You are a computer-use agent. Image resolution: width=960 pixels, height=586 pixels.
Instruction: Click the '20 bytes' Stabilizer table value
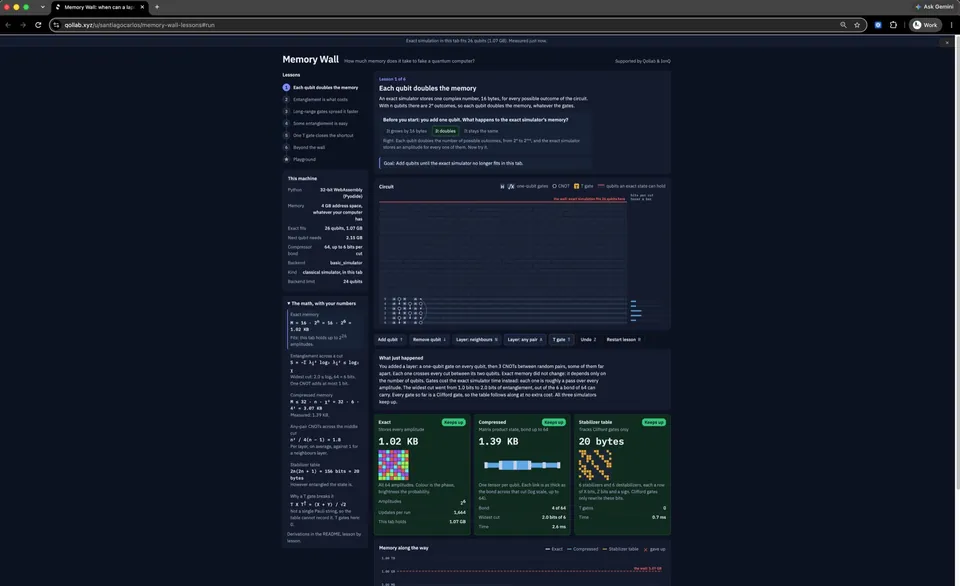[601, 441]
